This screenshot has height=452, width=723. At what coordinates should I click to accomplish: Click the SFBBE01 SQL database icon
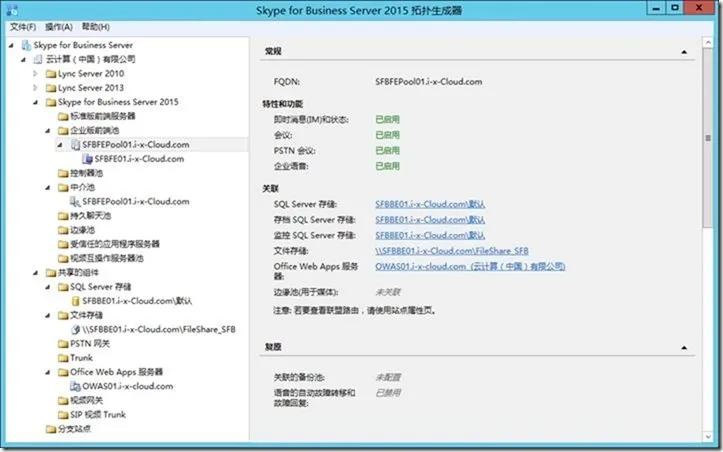pyautogui.click(x=76, y=301)
